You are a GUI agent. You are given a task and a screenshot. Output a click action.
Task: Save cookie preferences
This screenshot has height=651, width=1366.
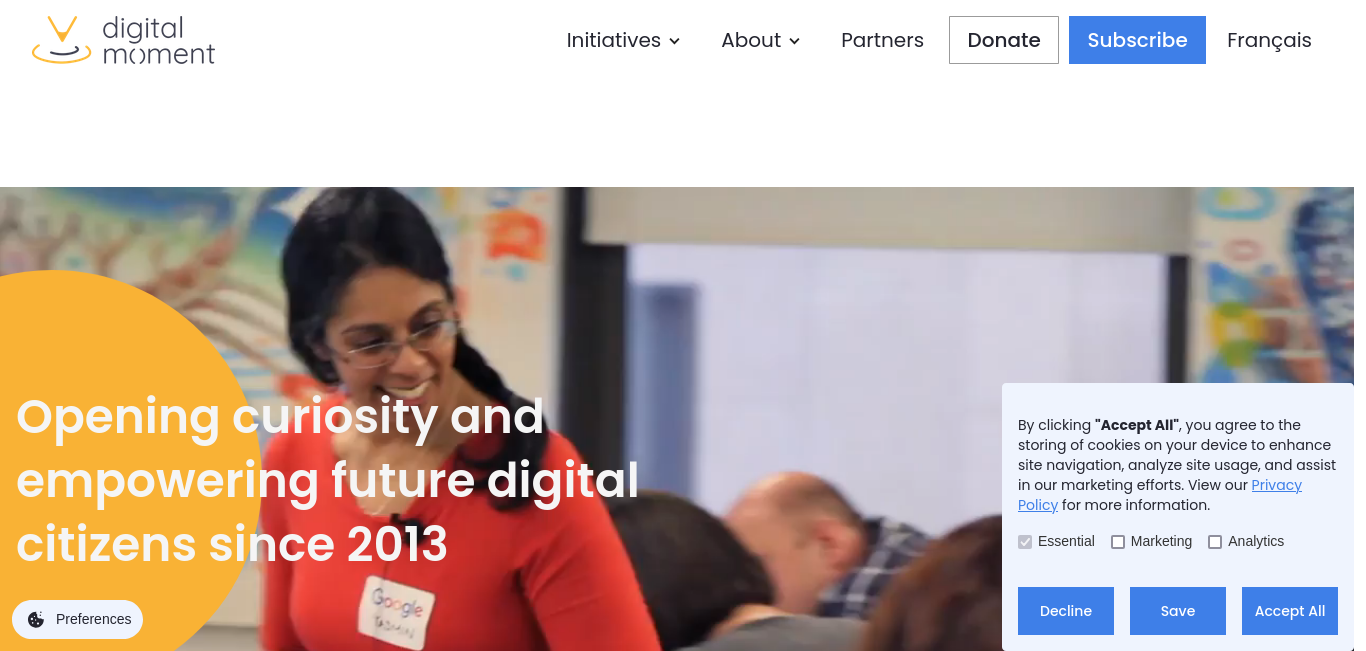point(1178,611)
